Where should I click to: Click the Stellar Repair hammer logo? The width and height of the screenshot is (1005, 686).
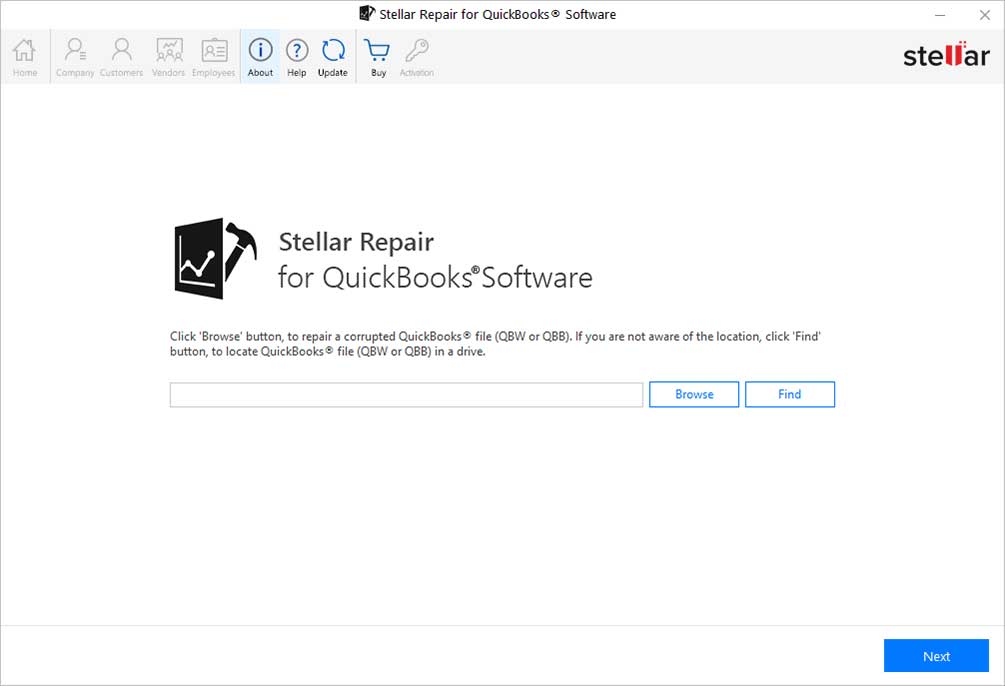point(213,258)
